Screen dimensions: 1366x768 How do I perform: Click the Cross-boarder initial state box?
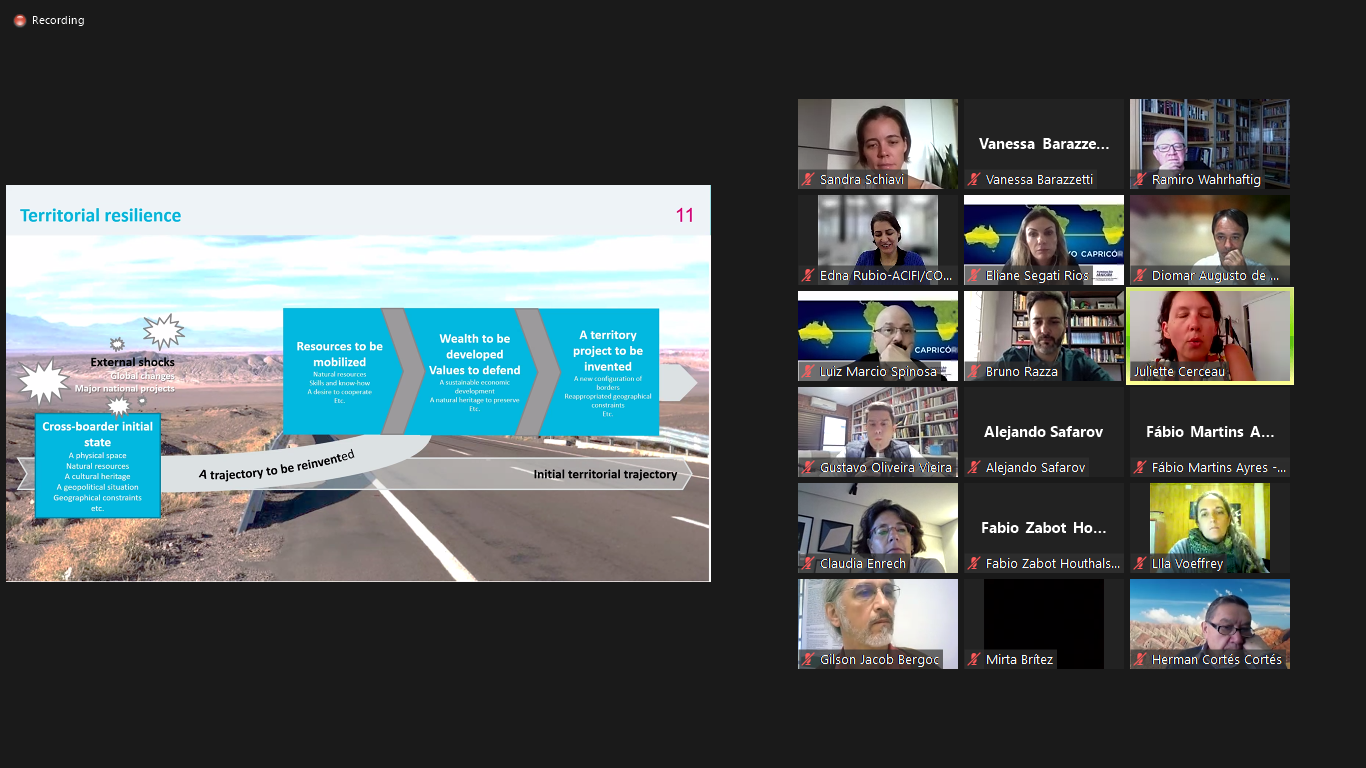tap(98, 466)
